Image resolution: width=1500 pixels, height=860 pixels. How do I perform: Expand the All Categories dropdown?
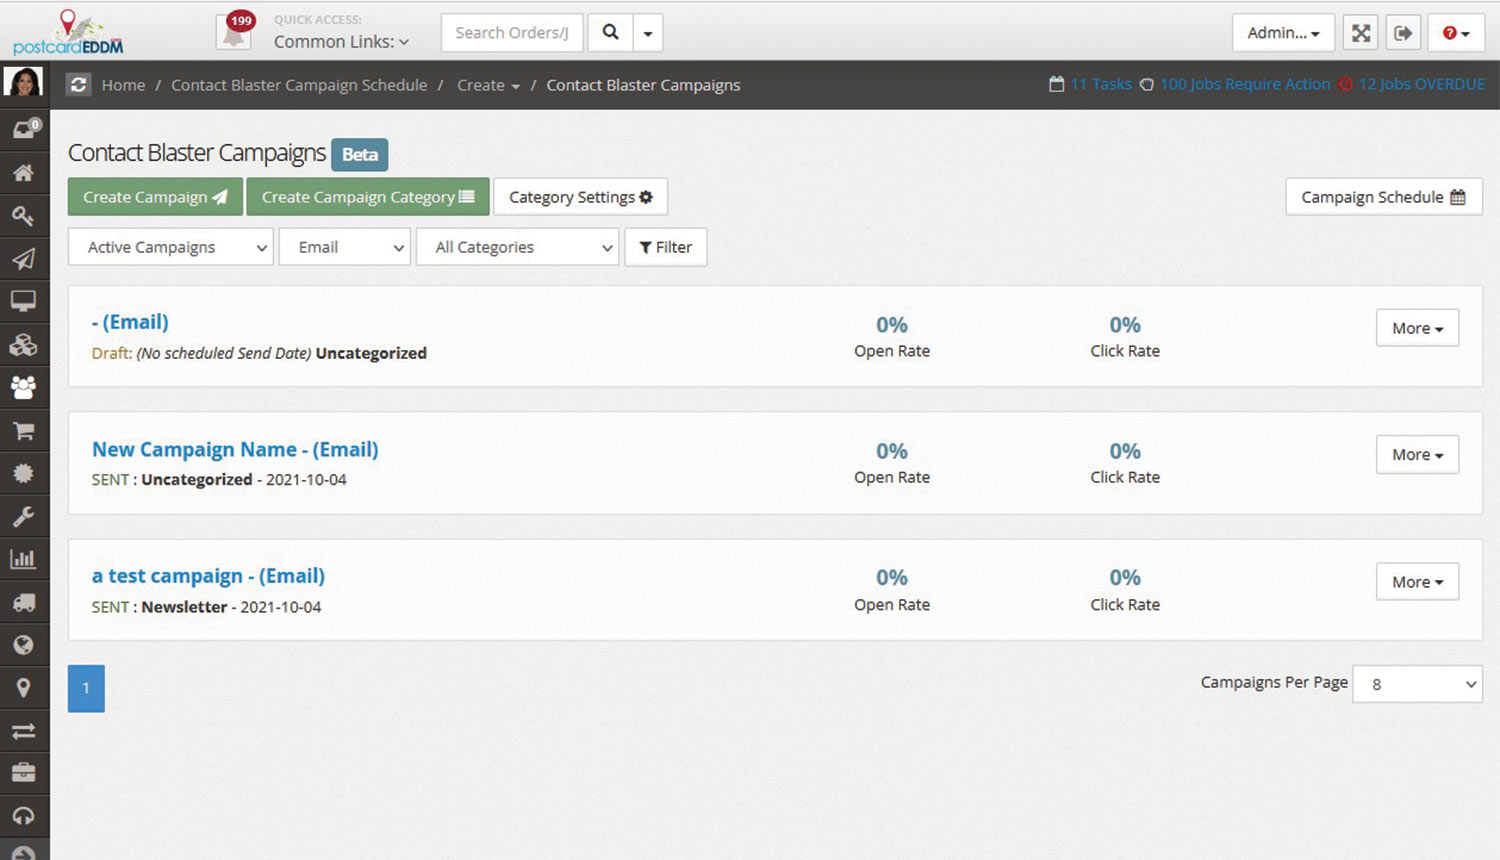[x=519, y=247]
